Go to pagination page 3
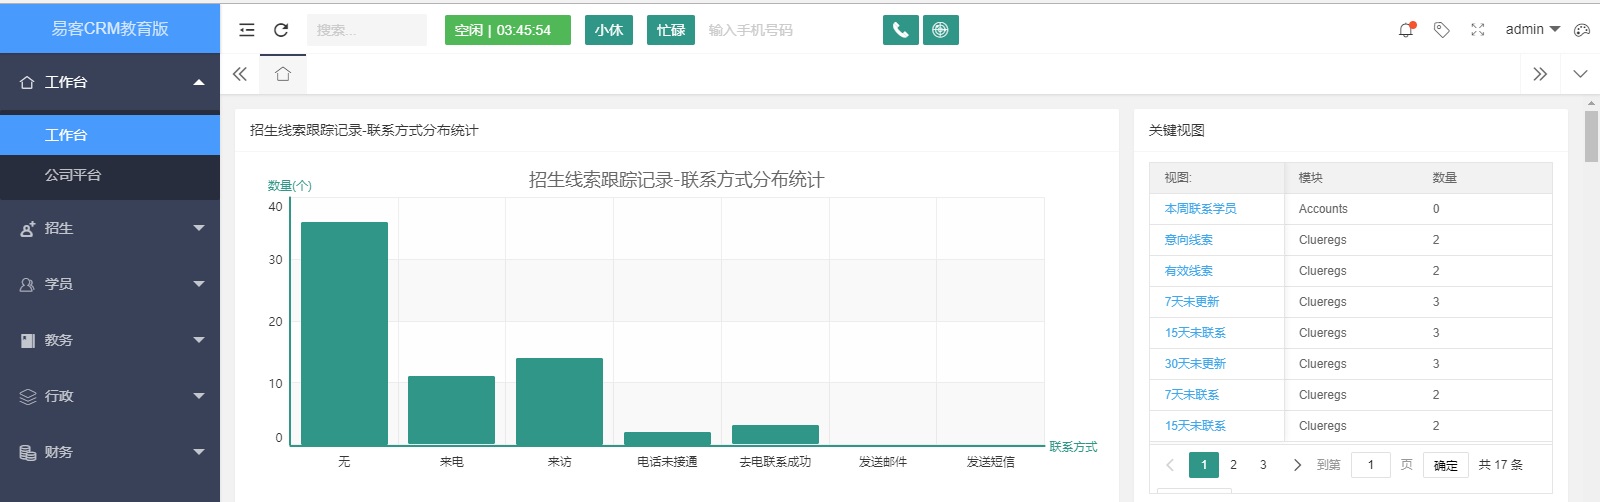Image resolution: width=1600 pixels, height=502 pixels. 1263,465
